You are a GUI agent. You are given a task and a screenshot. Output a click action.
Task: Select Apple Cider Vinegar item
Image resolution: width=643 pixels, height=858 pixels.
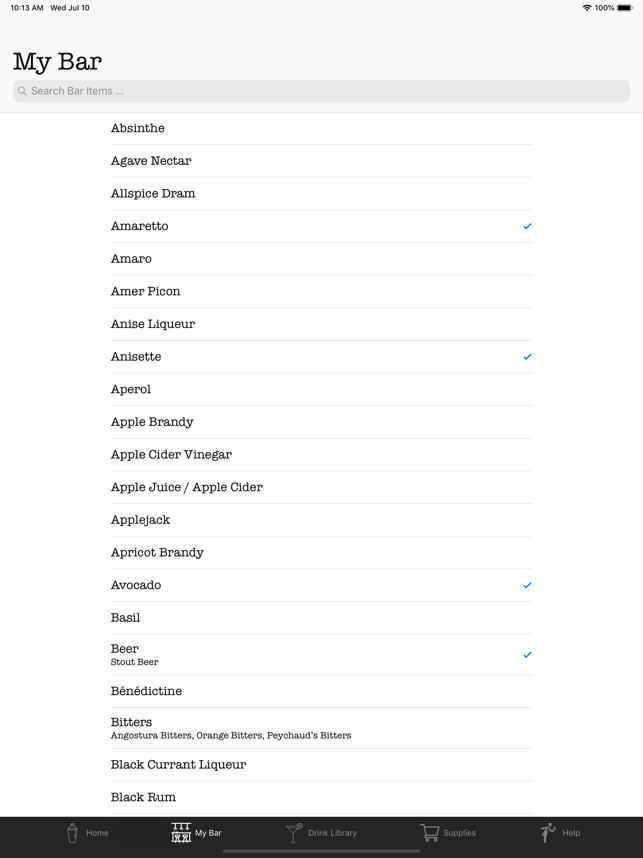(x=321, y=455)
